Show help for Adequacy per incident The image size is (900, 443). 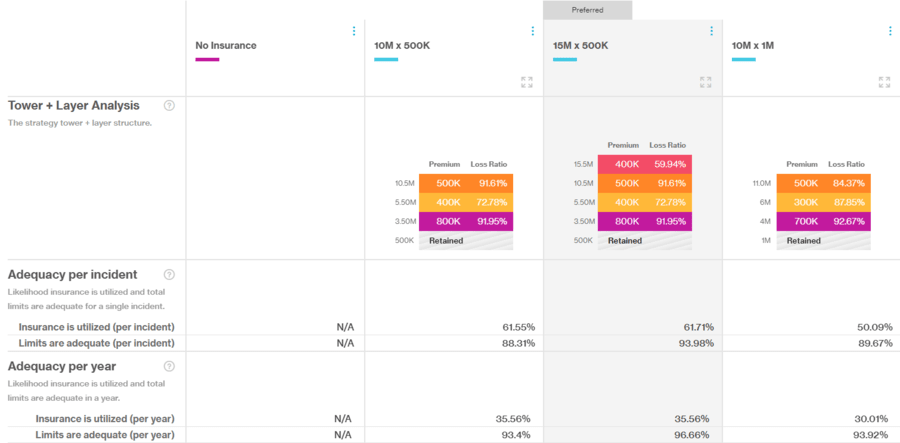(169, 274)
